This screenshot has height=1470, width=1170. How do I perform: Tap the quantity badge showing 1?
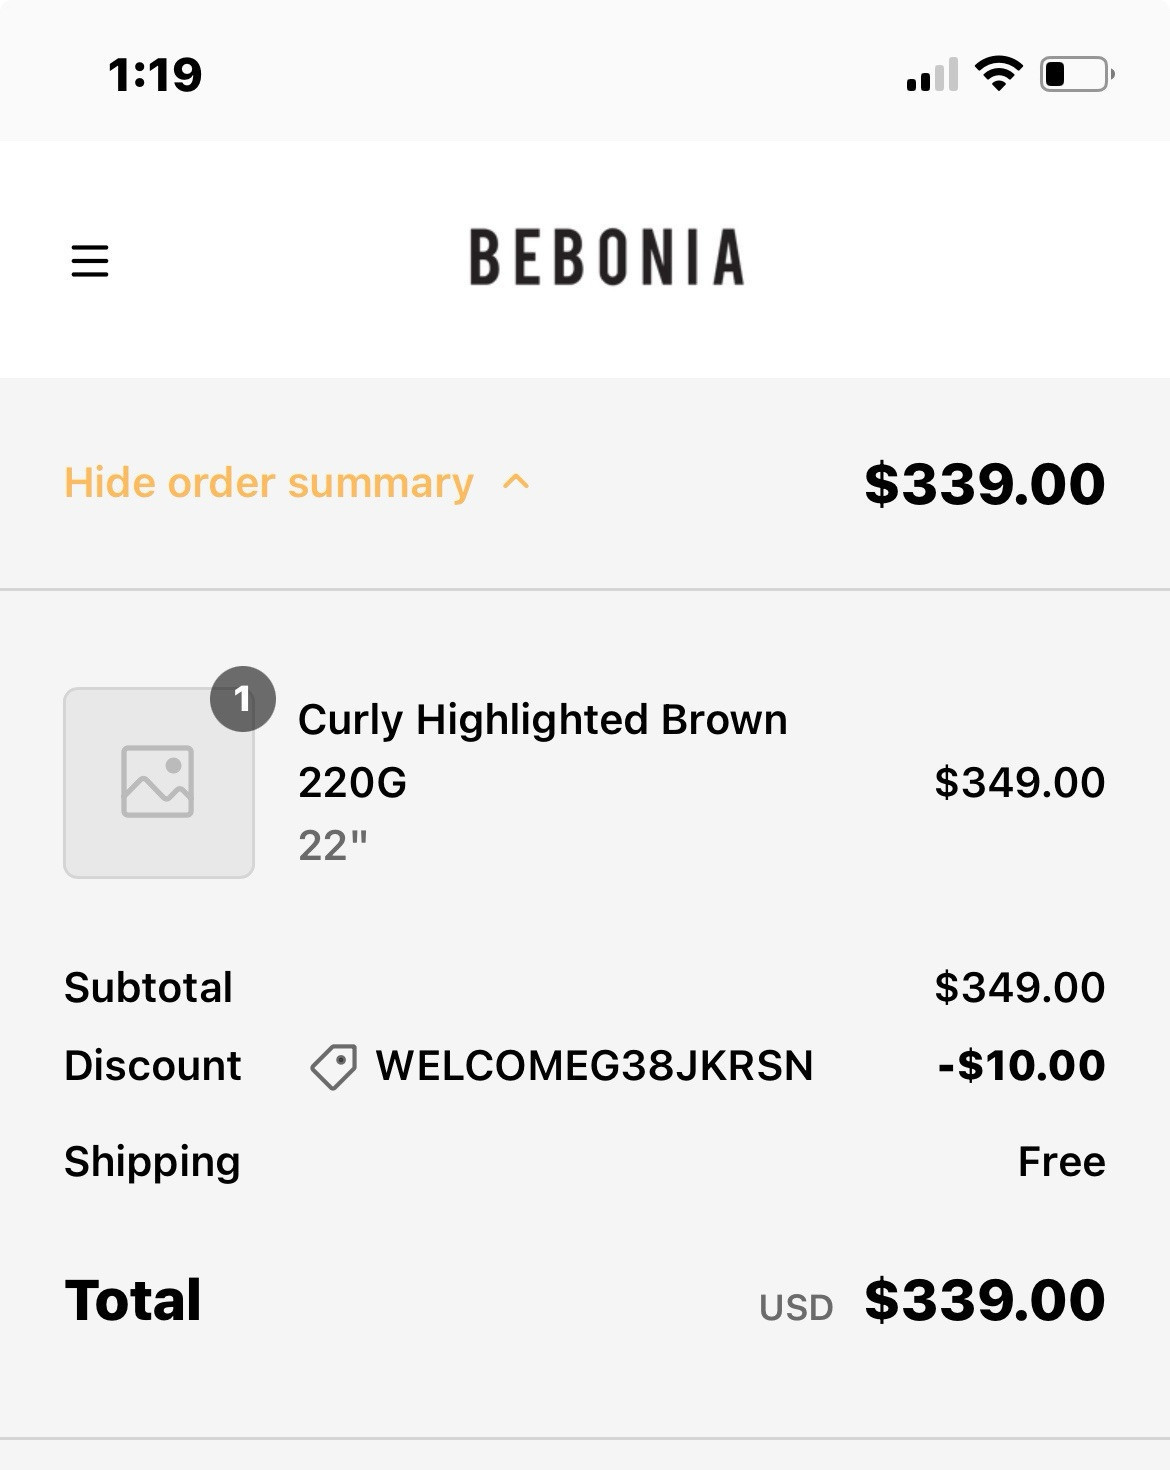(243, 699)
